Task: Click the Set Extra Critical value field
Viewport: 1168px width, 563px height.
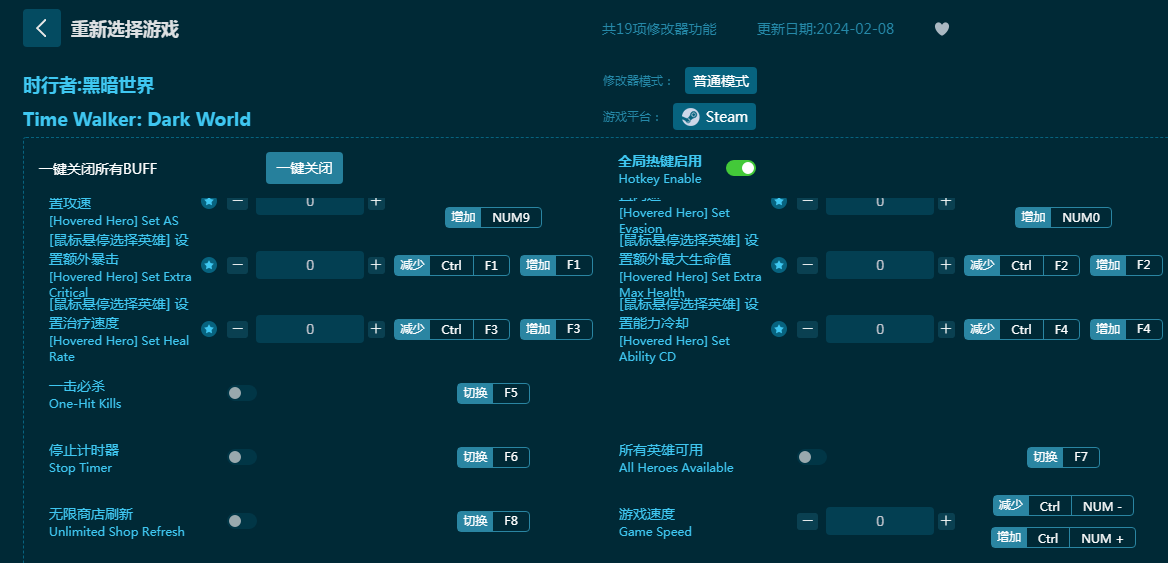Action: pyautogui.click(x=310, y=265)
